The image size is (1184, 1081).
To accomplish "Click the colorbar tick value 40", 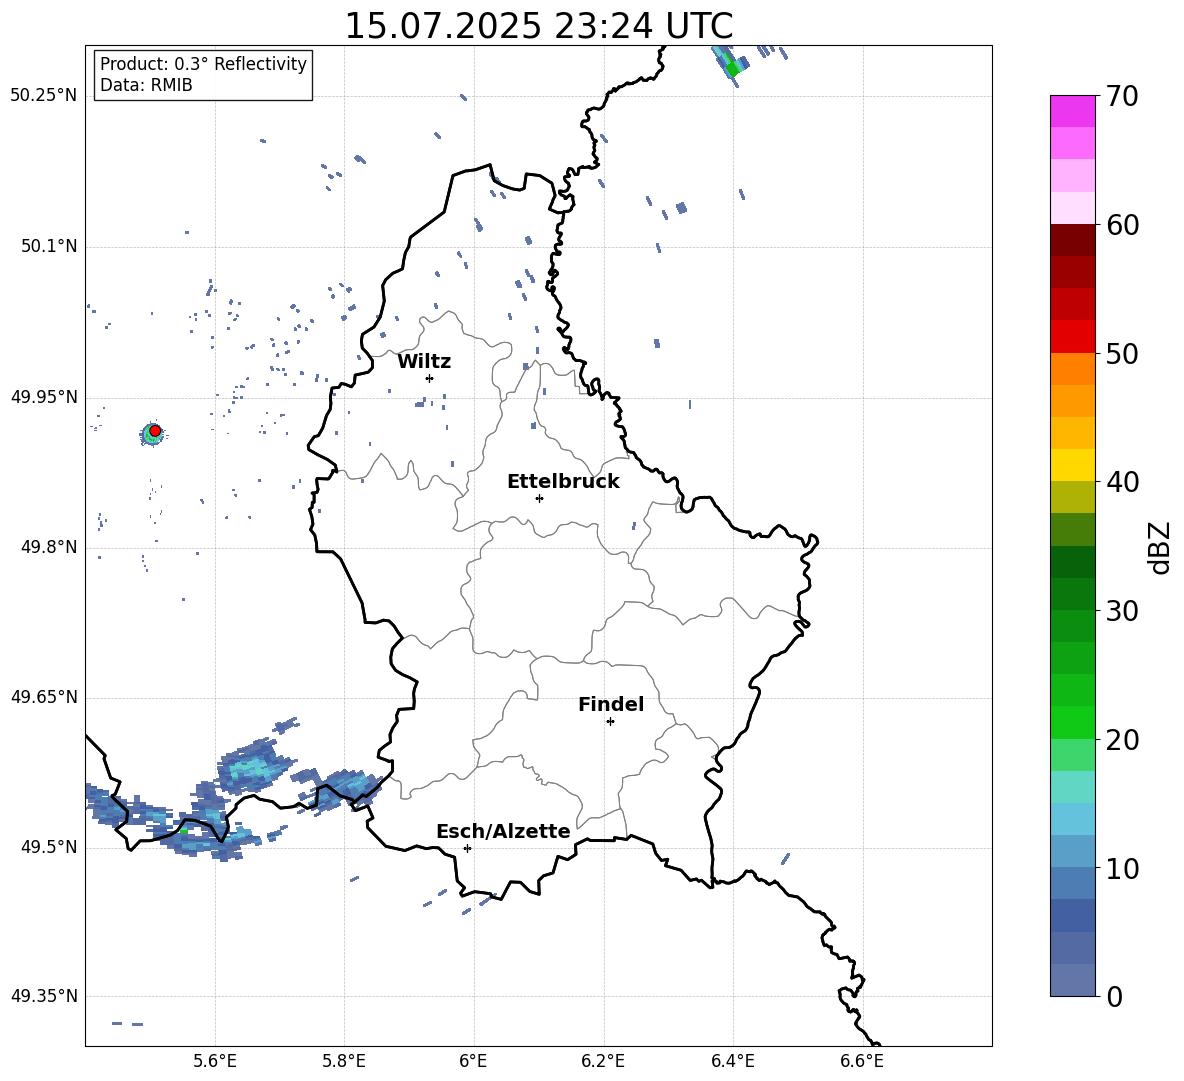I will (x=1122, y=482).
